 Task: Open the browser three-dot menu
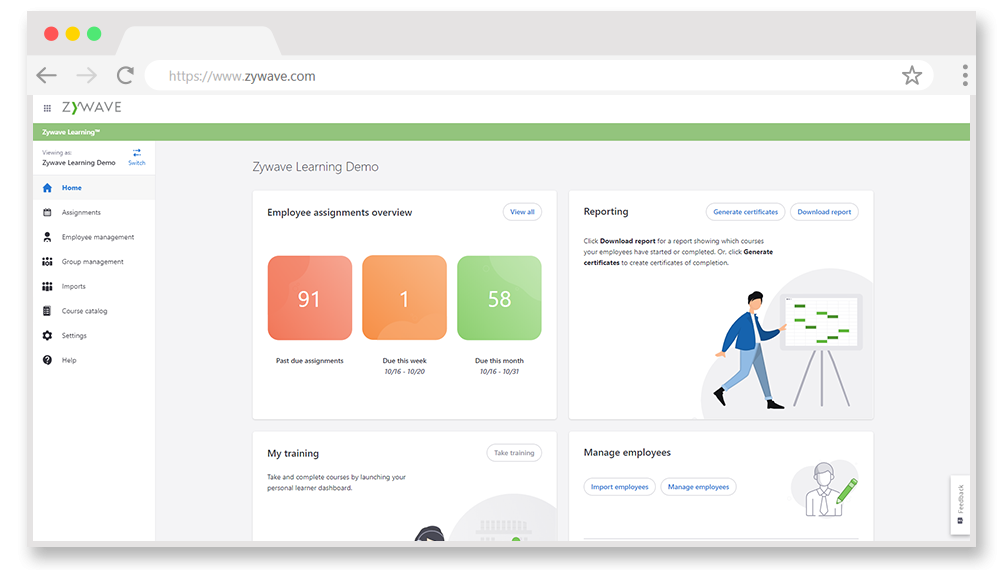[965, 75]
